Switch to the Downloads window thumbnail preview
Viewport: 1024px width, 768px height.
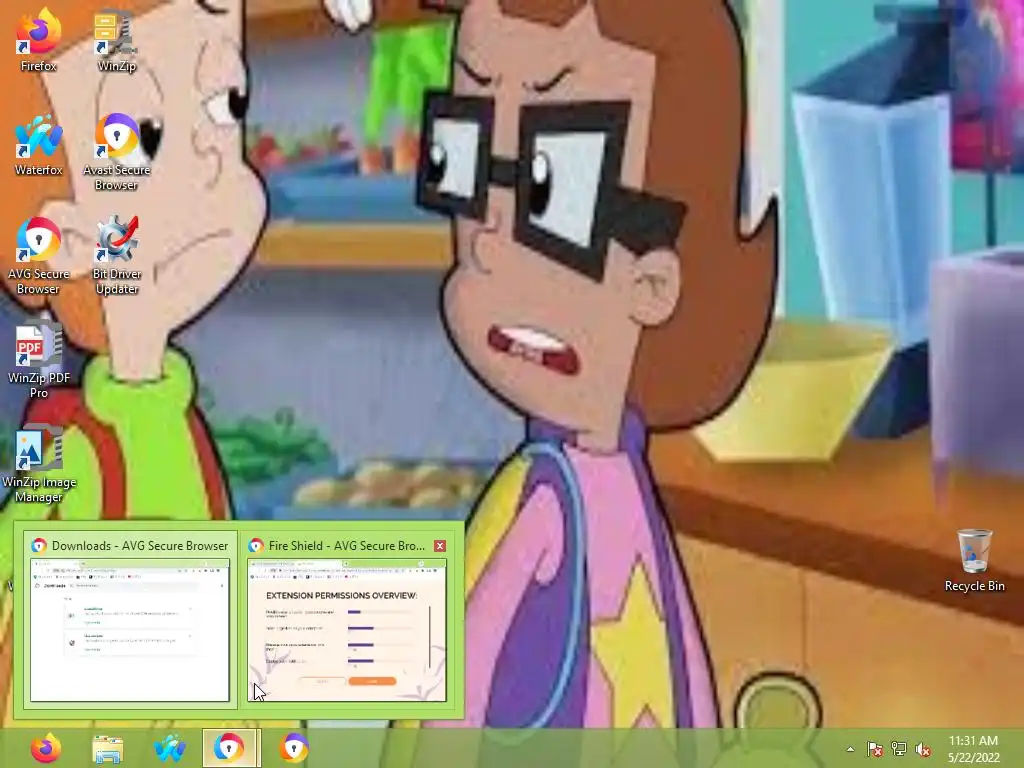(130, 630)
